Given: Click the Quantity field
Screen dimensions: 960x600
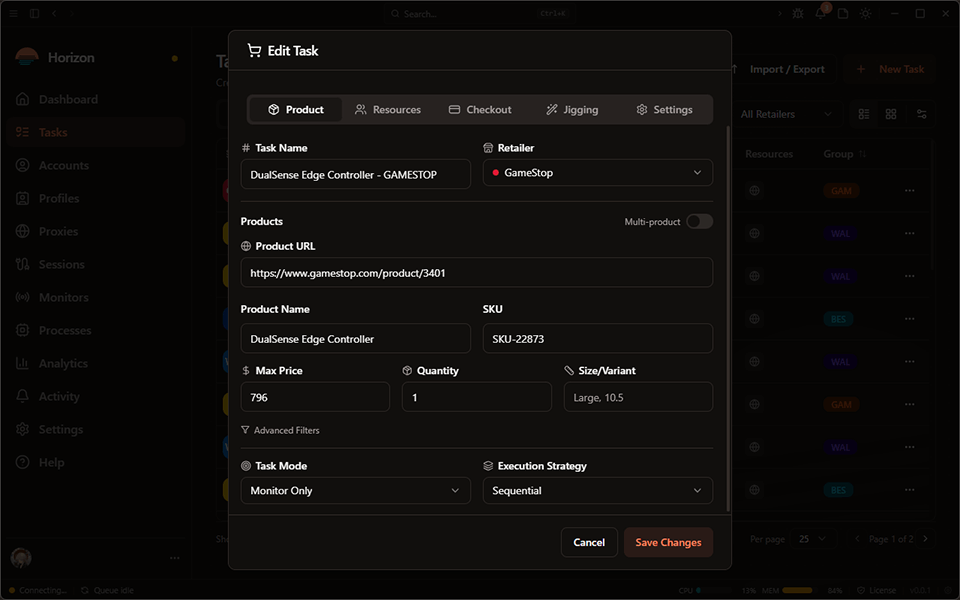Looking at the screenshot, I should pyautogui.click(x=476, y=397).
